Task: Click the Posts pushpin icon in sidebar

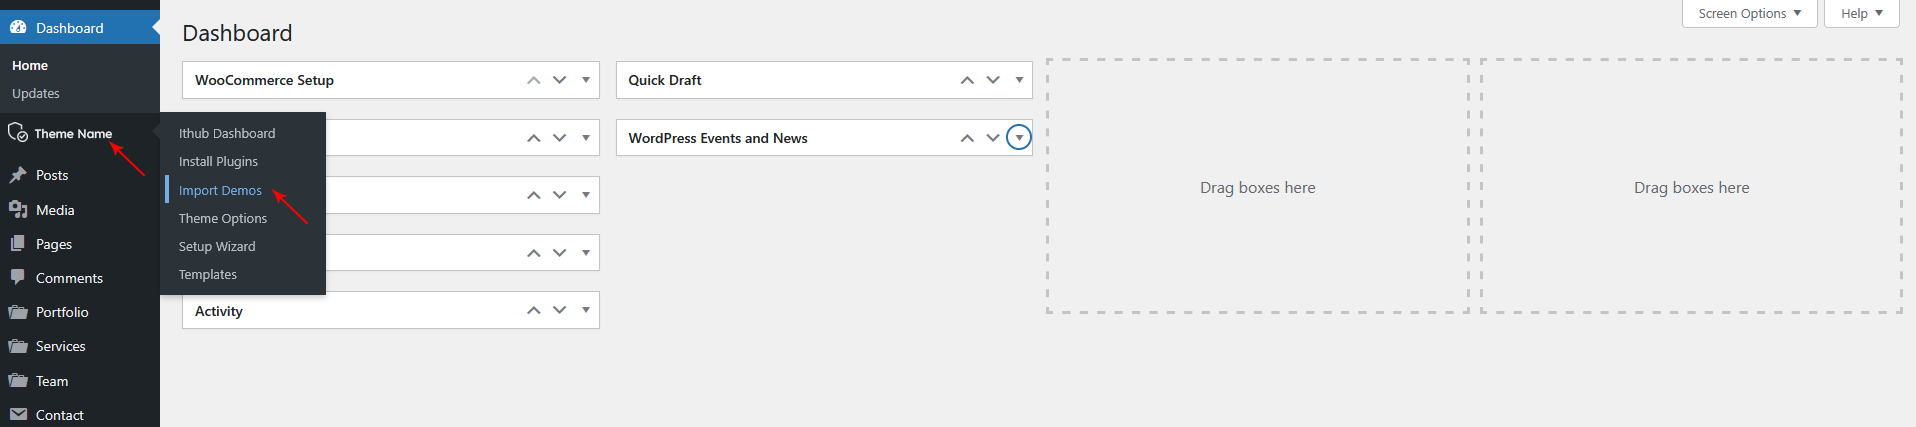Action: coord(18,175)
